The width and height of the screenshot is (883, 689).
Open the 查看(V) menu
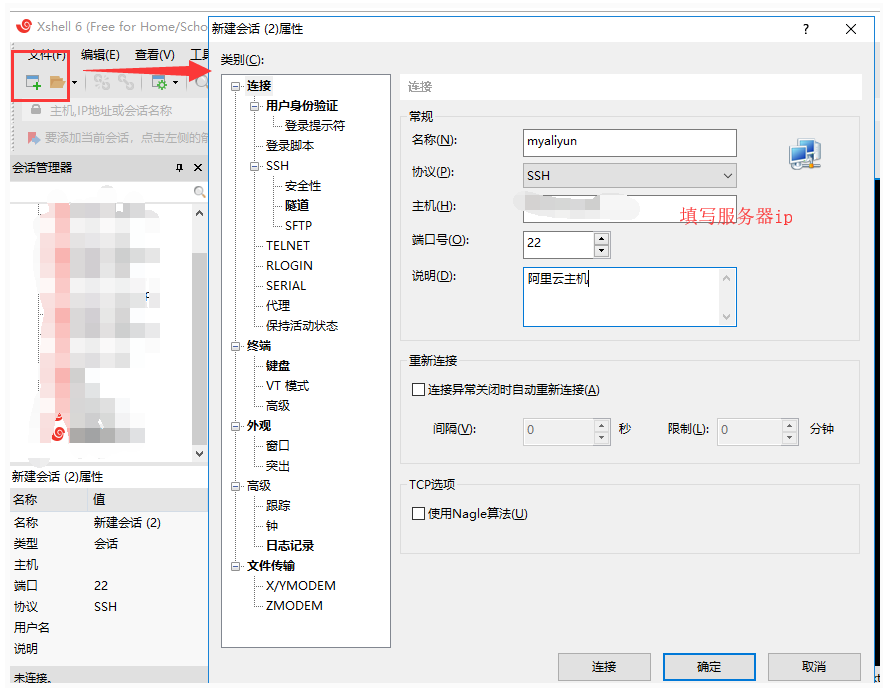point(155,55)
